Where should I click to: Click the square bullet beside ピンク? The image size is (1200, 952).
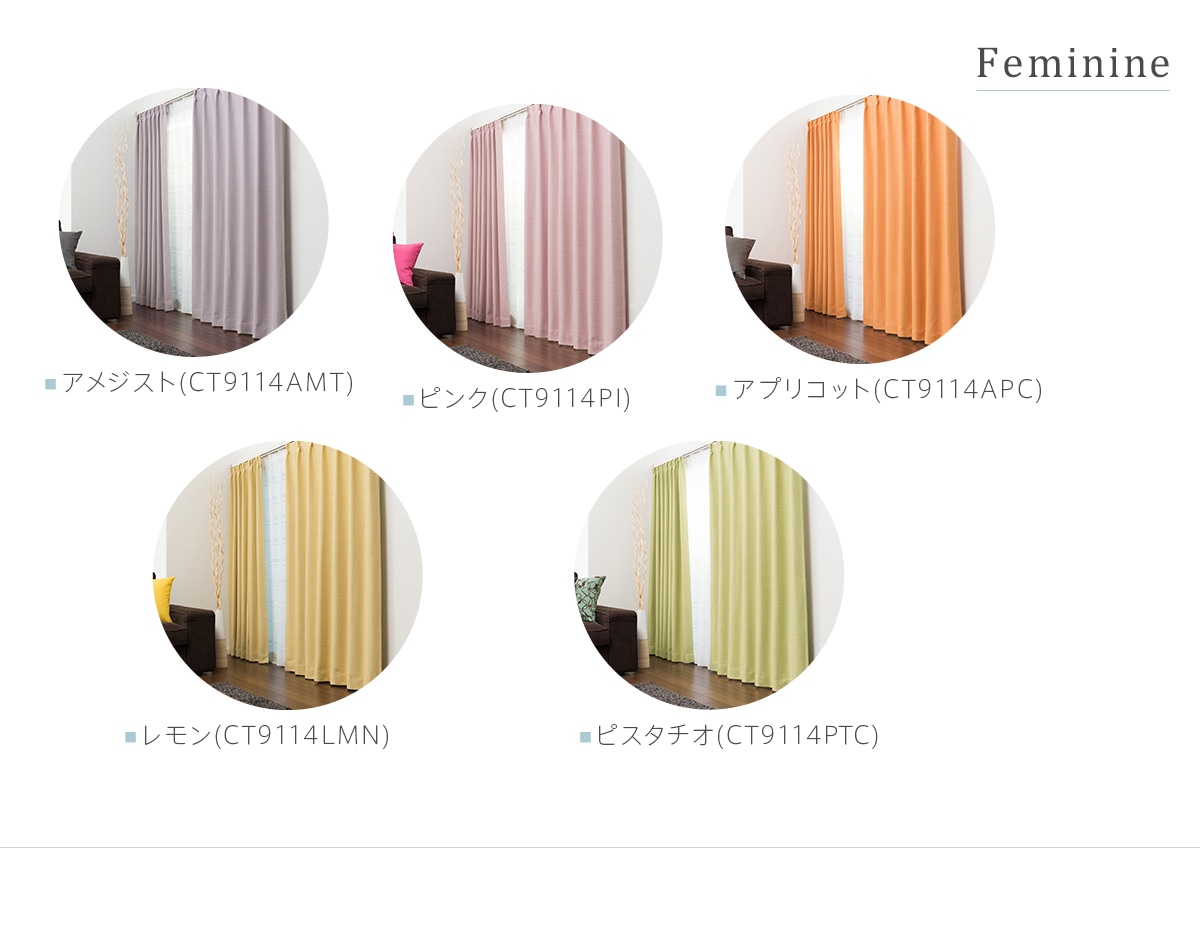tap(408, 400)
